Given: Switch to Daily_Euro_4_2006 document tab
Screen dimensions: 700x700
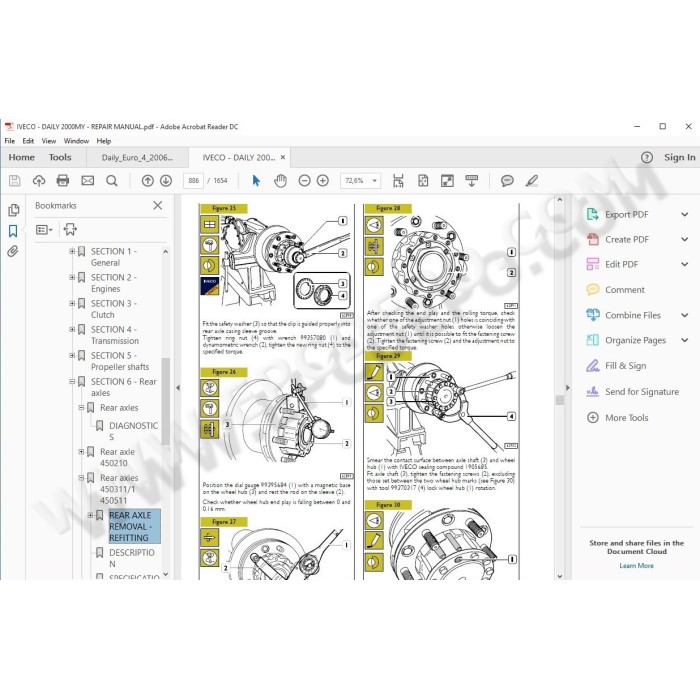Looking at the screenshot, I should pyautogui.click(x=137, y=158).
